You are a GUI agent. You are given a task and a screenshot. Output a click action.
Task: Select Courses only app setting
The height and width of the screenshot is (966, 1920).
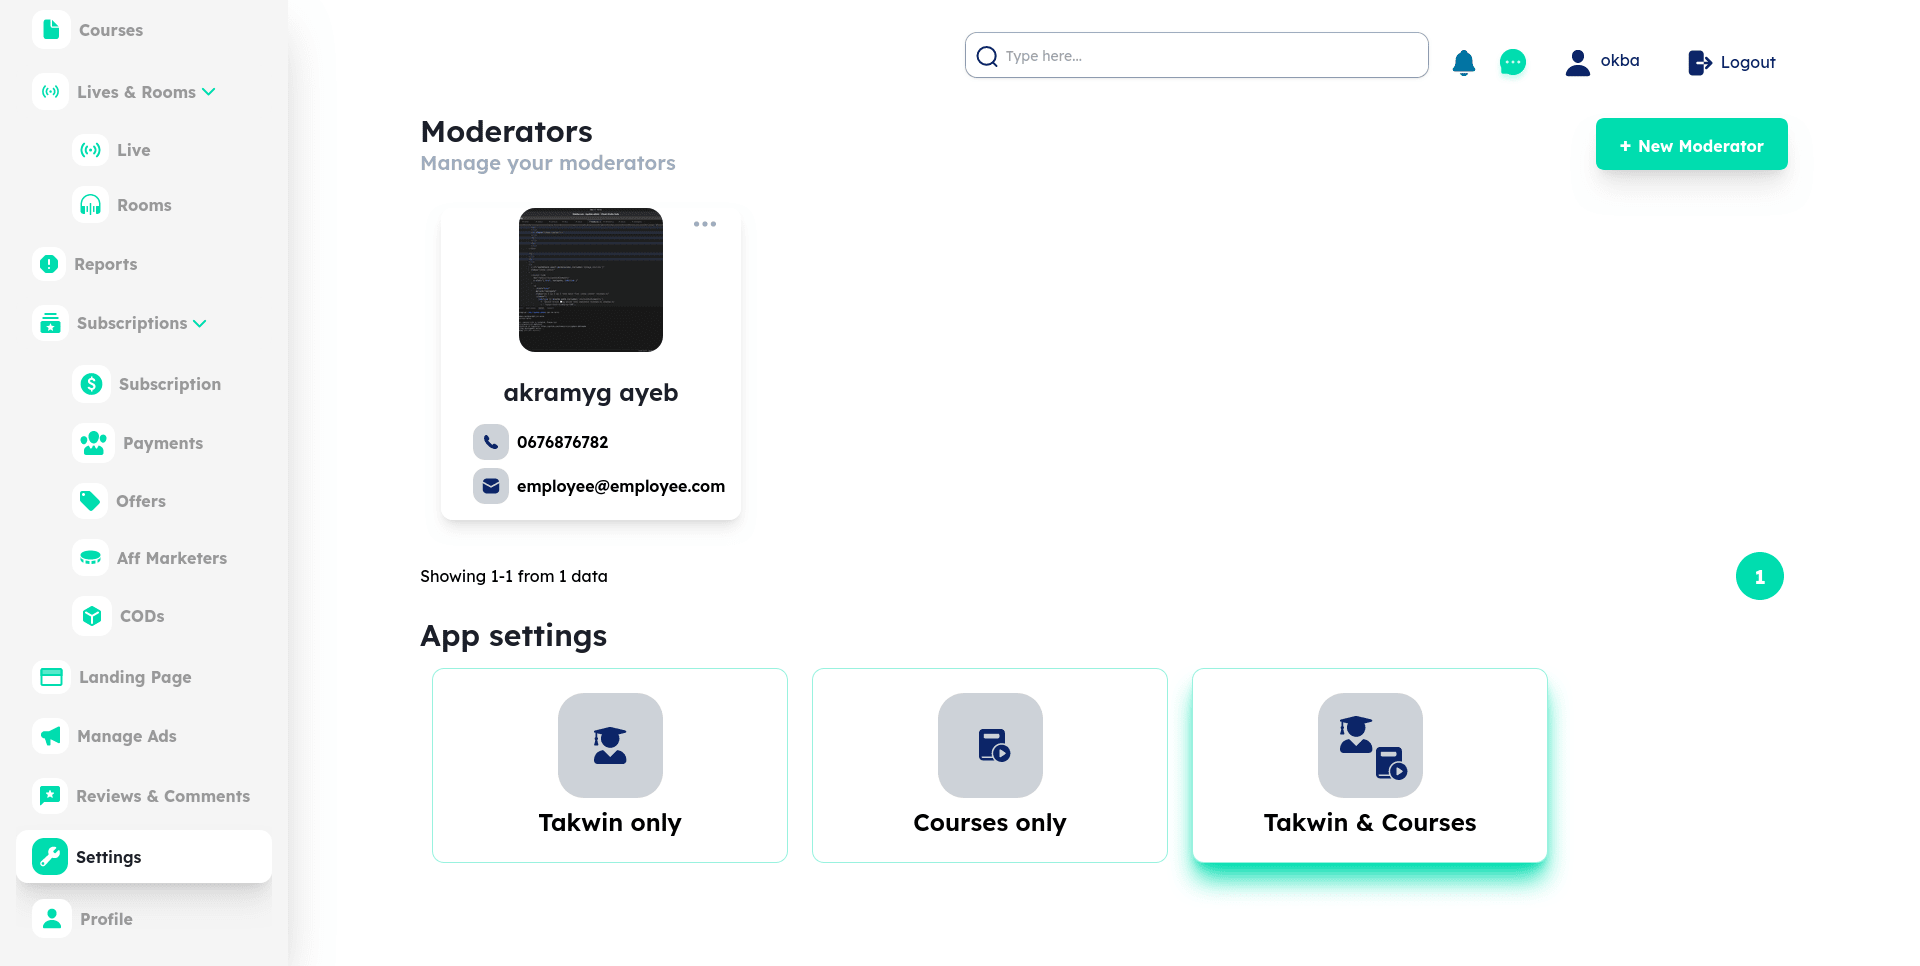point(990,765)
